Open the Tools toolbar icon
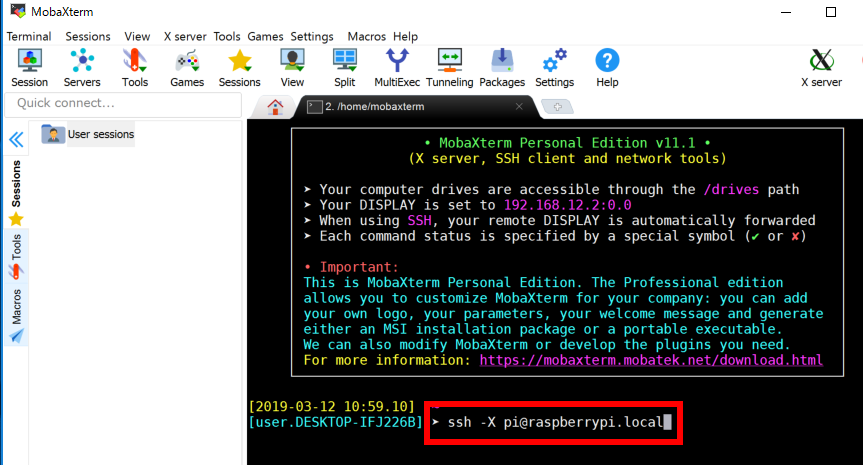Viewport: 863px width, 465px height. tap(135, 68)
